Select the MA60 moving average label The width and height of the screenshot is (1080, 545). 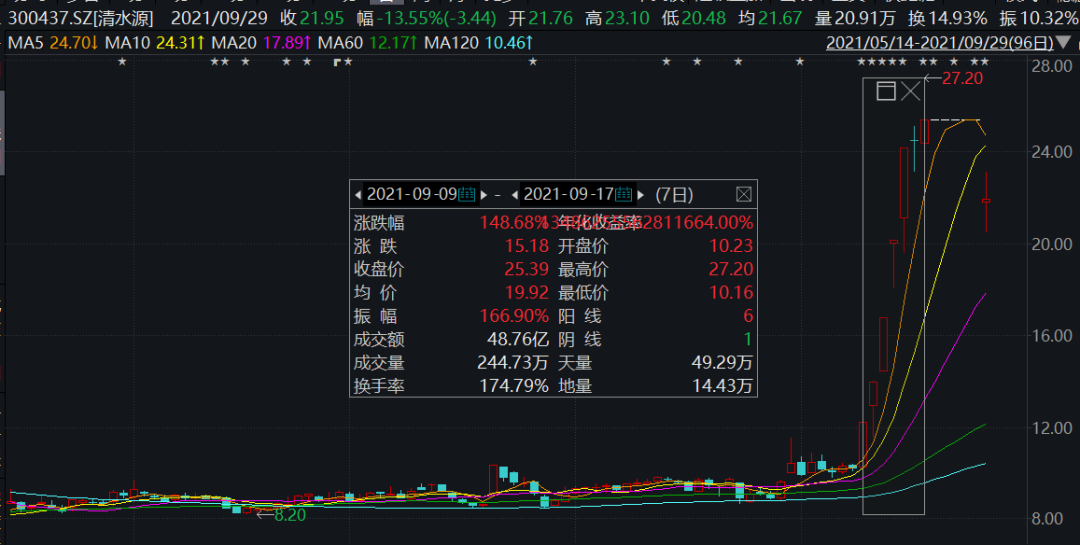[337, 43]
